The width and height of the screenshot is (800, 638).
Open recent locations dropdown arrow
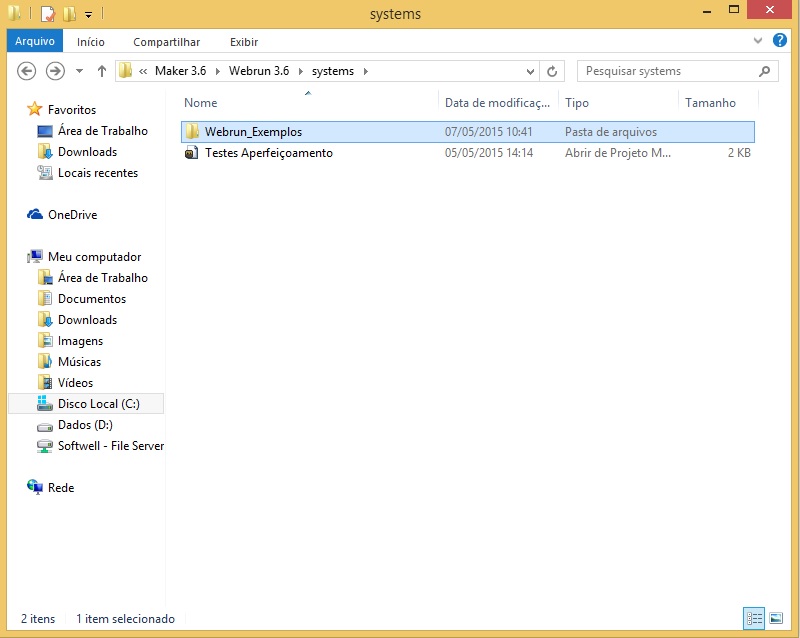(79, 71)
